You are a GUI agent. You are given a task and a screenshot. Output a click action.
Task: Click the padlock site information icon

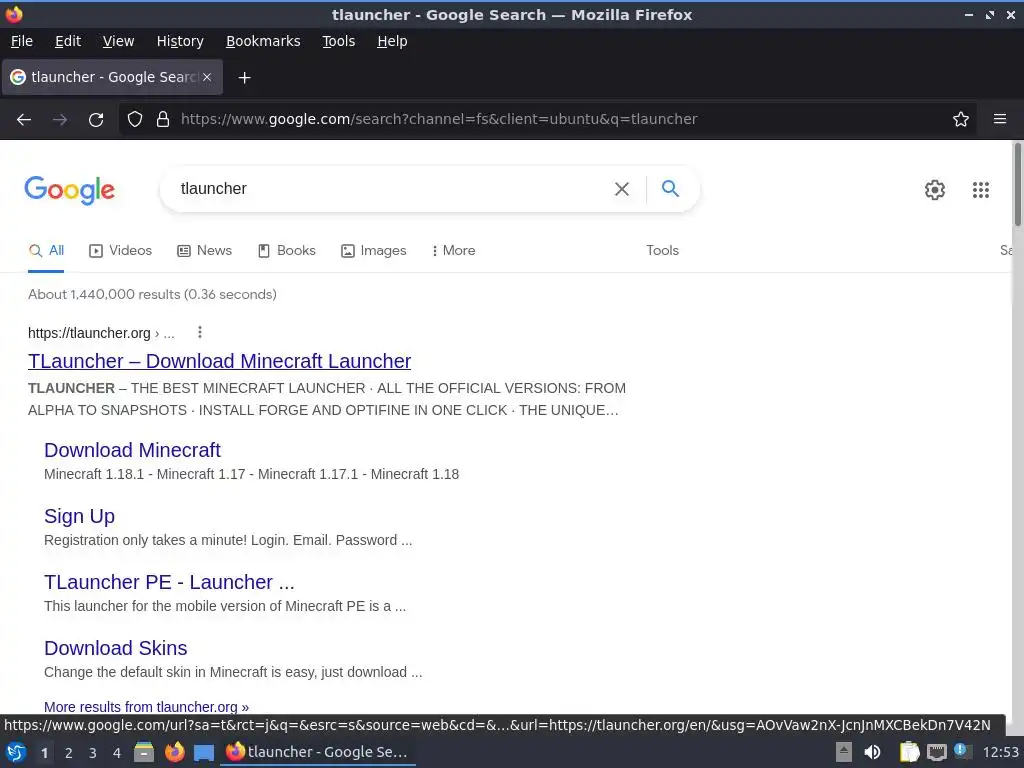(163, 119)
